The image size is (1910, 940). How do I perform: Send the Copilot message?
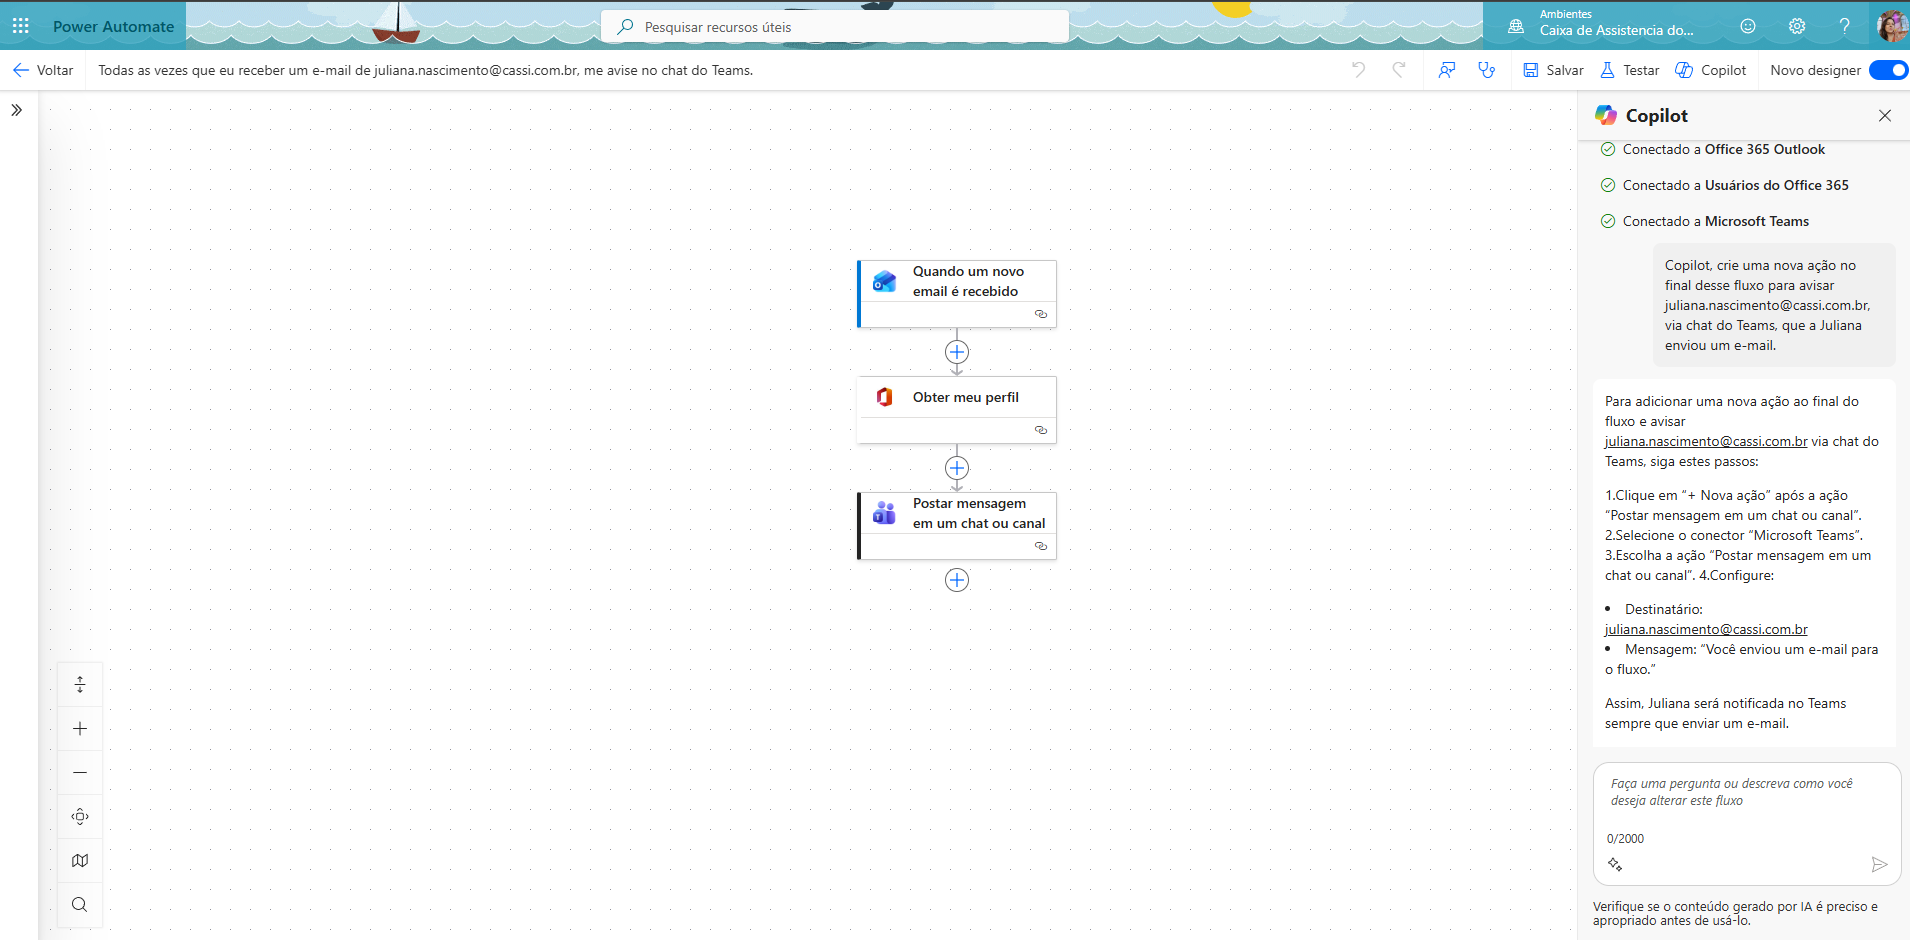pos(1879,865)
